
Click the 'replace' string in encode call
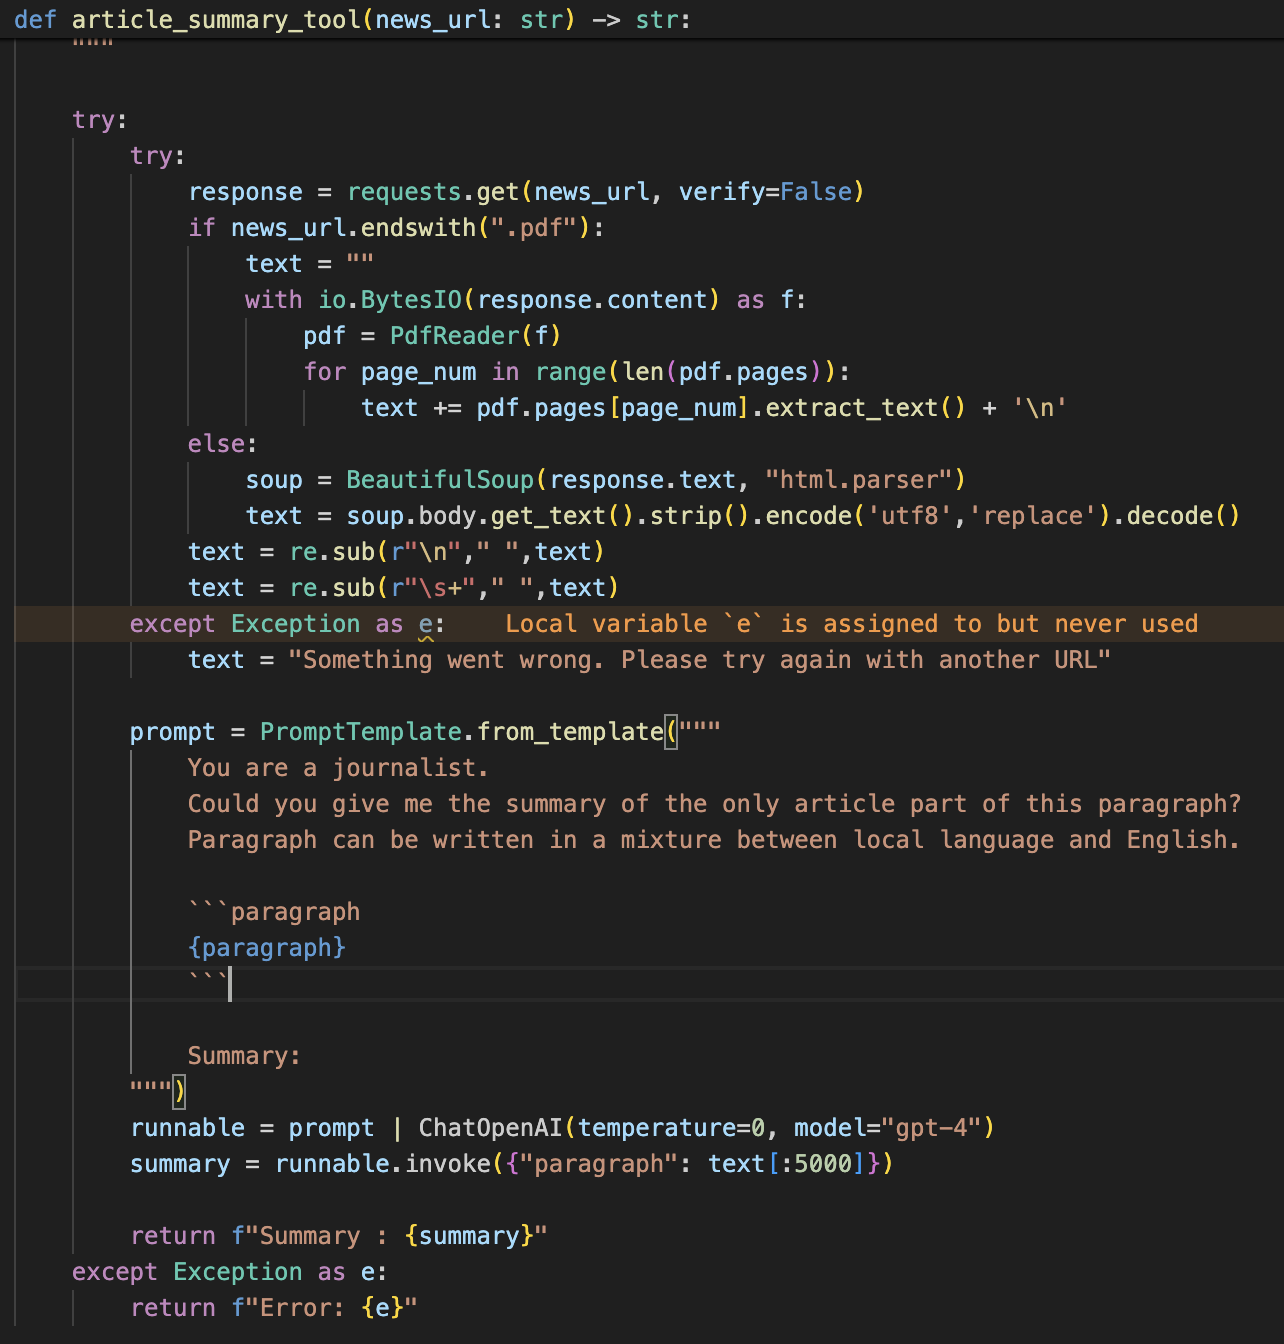tap(1034, 516)
